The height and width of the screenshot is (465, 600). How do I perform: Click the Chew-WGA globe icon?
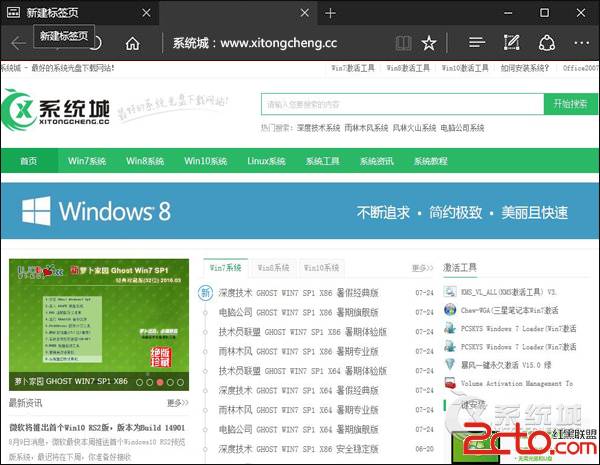click(x=450, y=310)
